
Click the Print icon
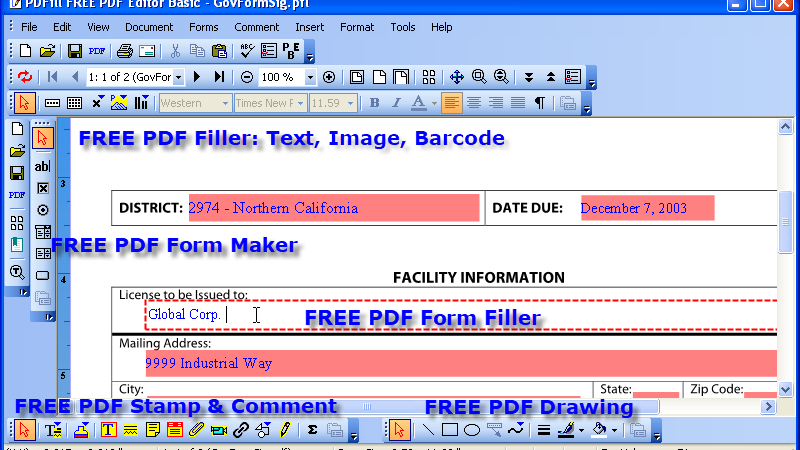point(124,51)
